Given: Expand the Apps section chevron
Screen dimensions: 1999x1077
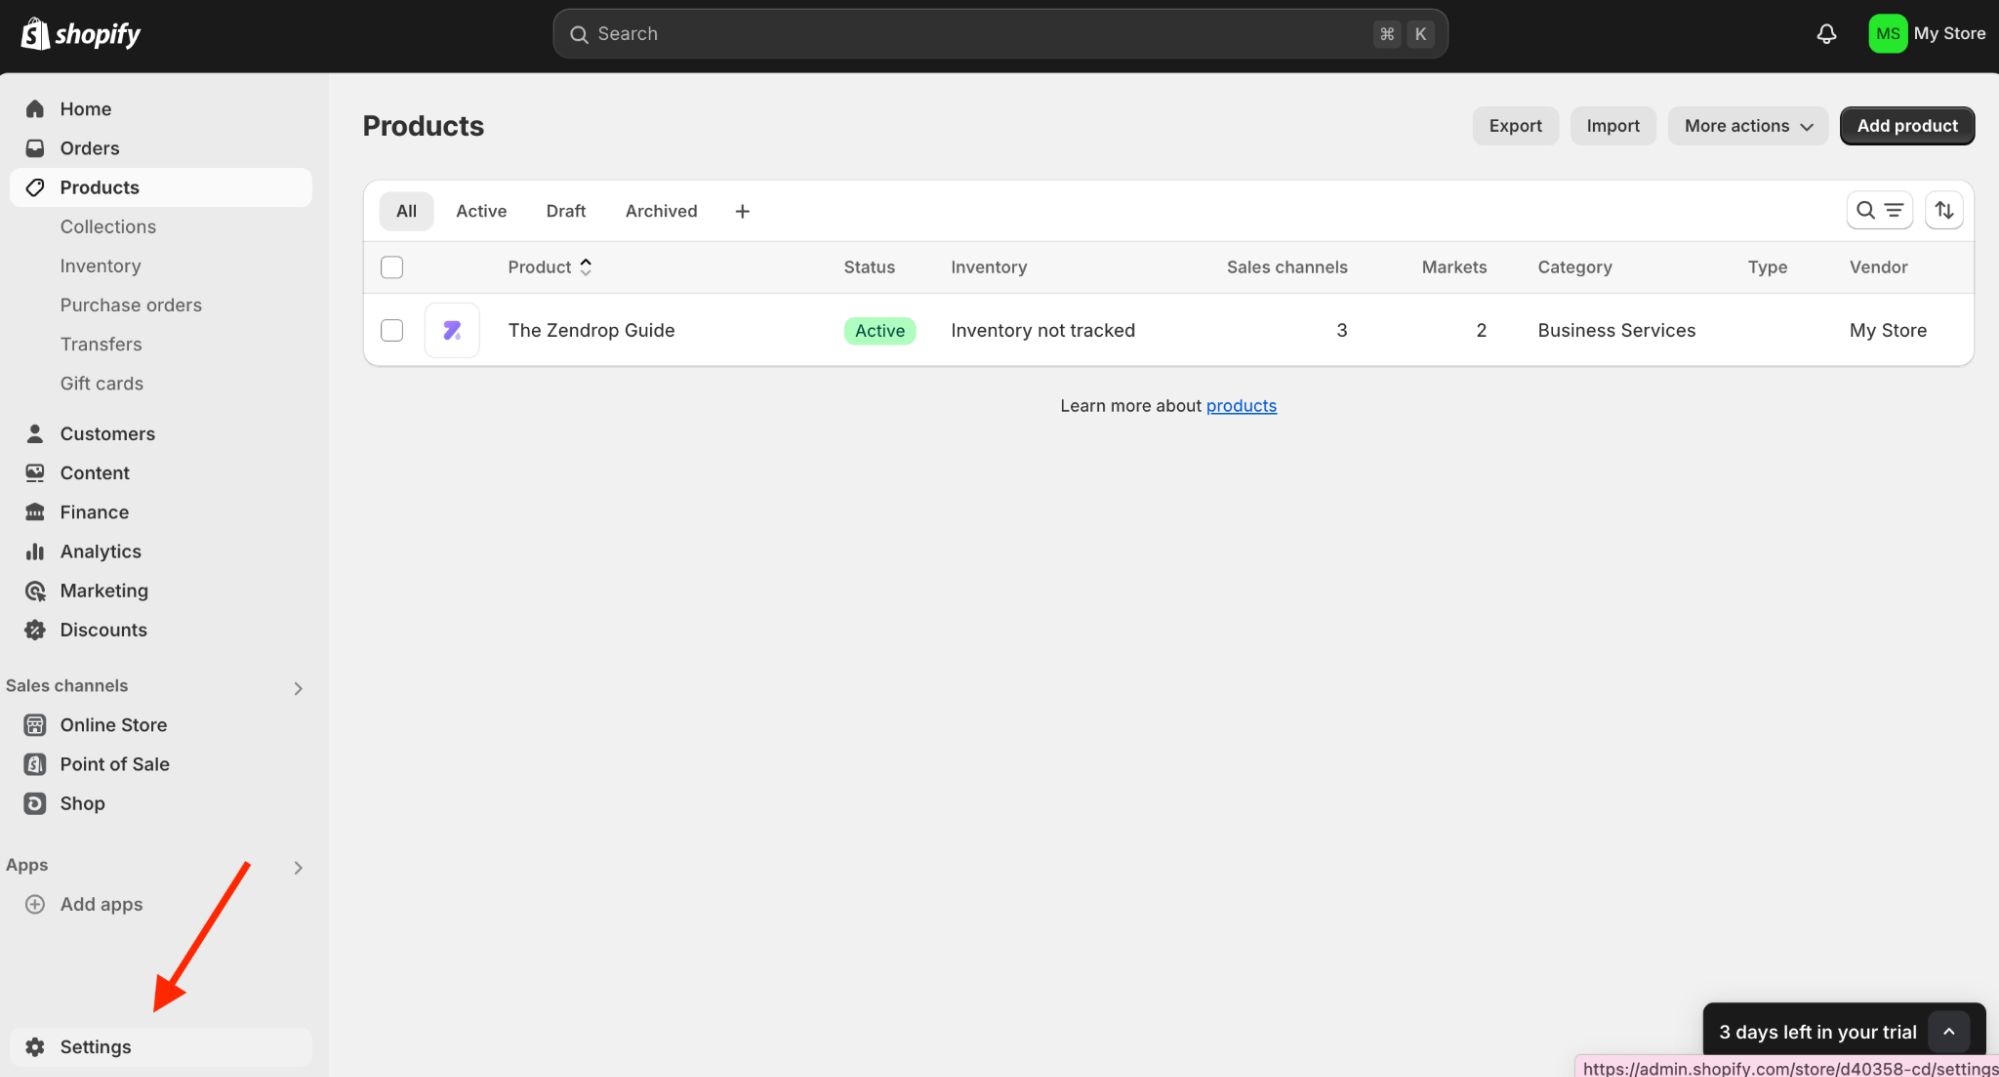Looking at the screenshot, I should (x=297, y=867).
